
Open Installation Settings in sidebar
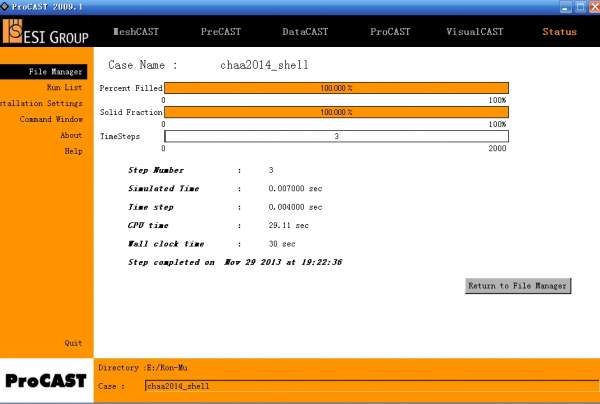click(x=41, y=103)
